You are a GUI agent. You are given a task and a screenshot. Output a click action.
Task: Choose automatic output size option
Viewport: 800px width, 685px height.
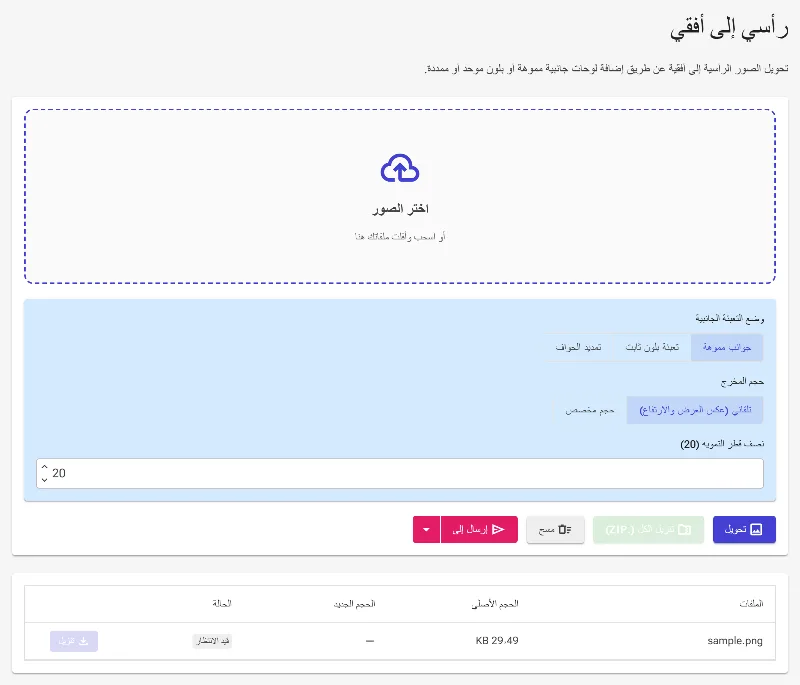695,410
